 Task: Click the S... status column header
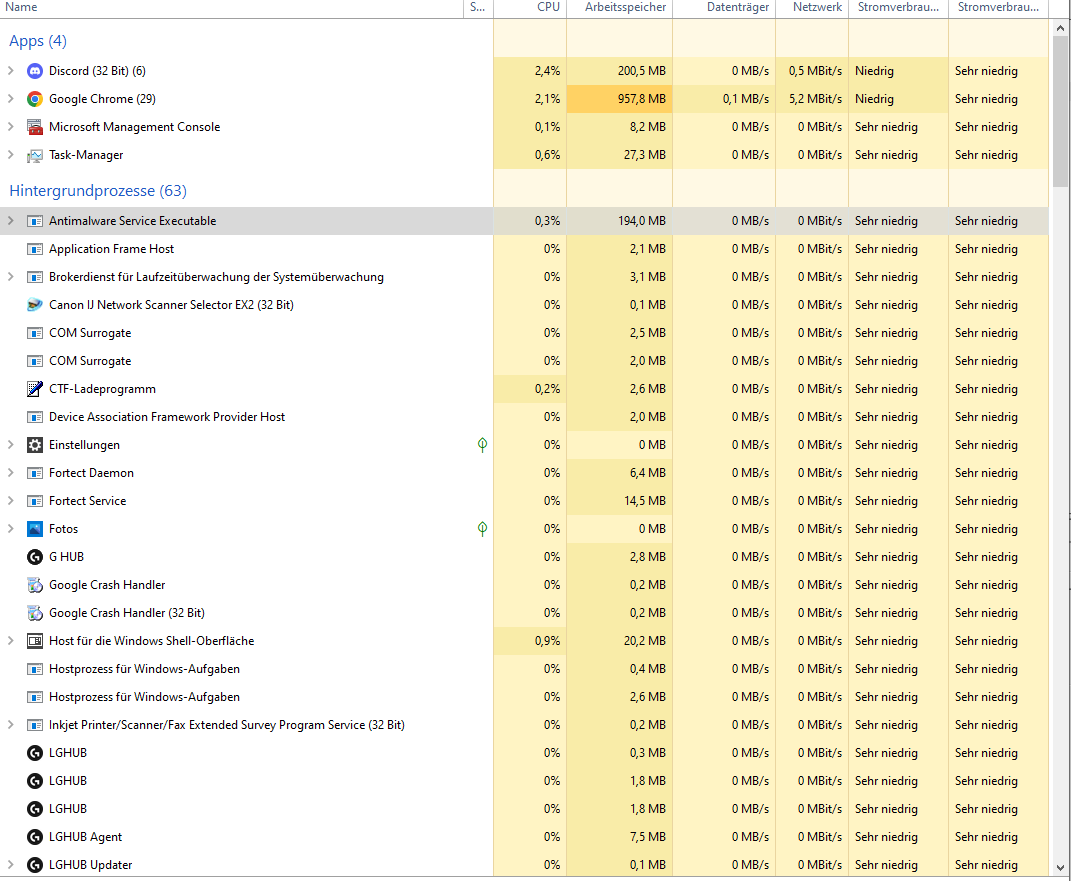[x=478, y=8]
